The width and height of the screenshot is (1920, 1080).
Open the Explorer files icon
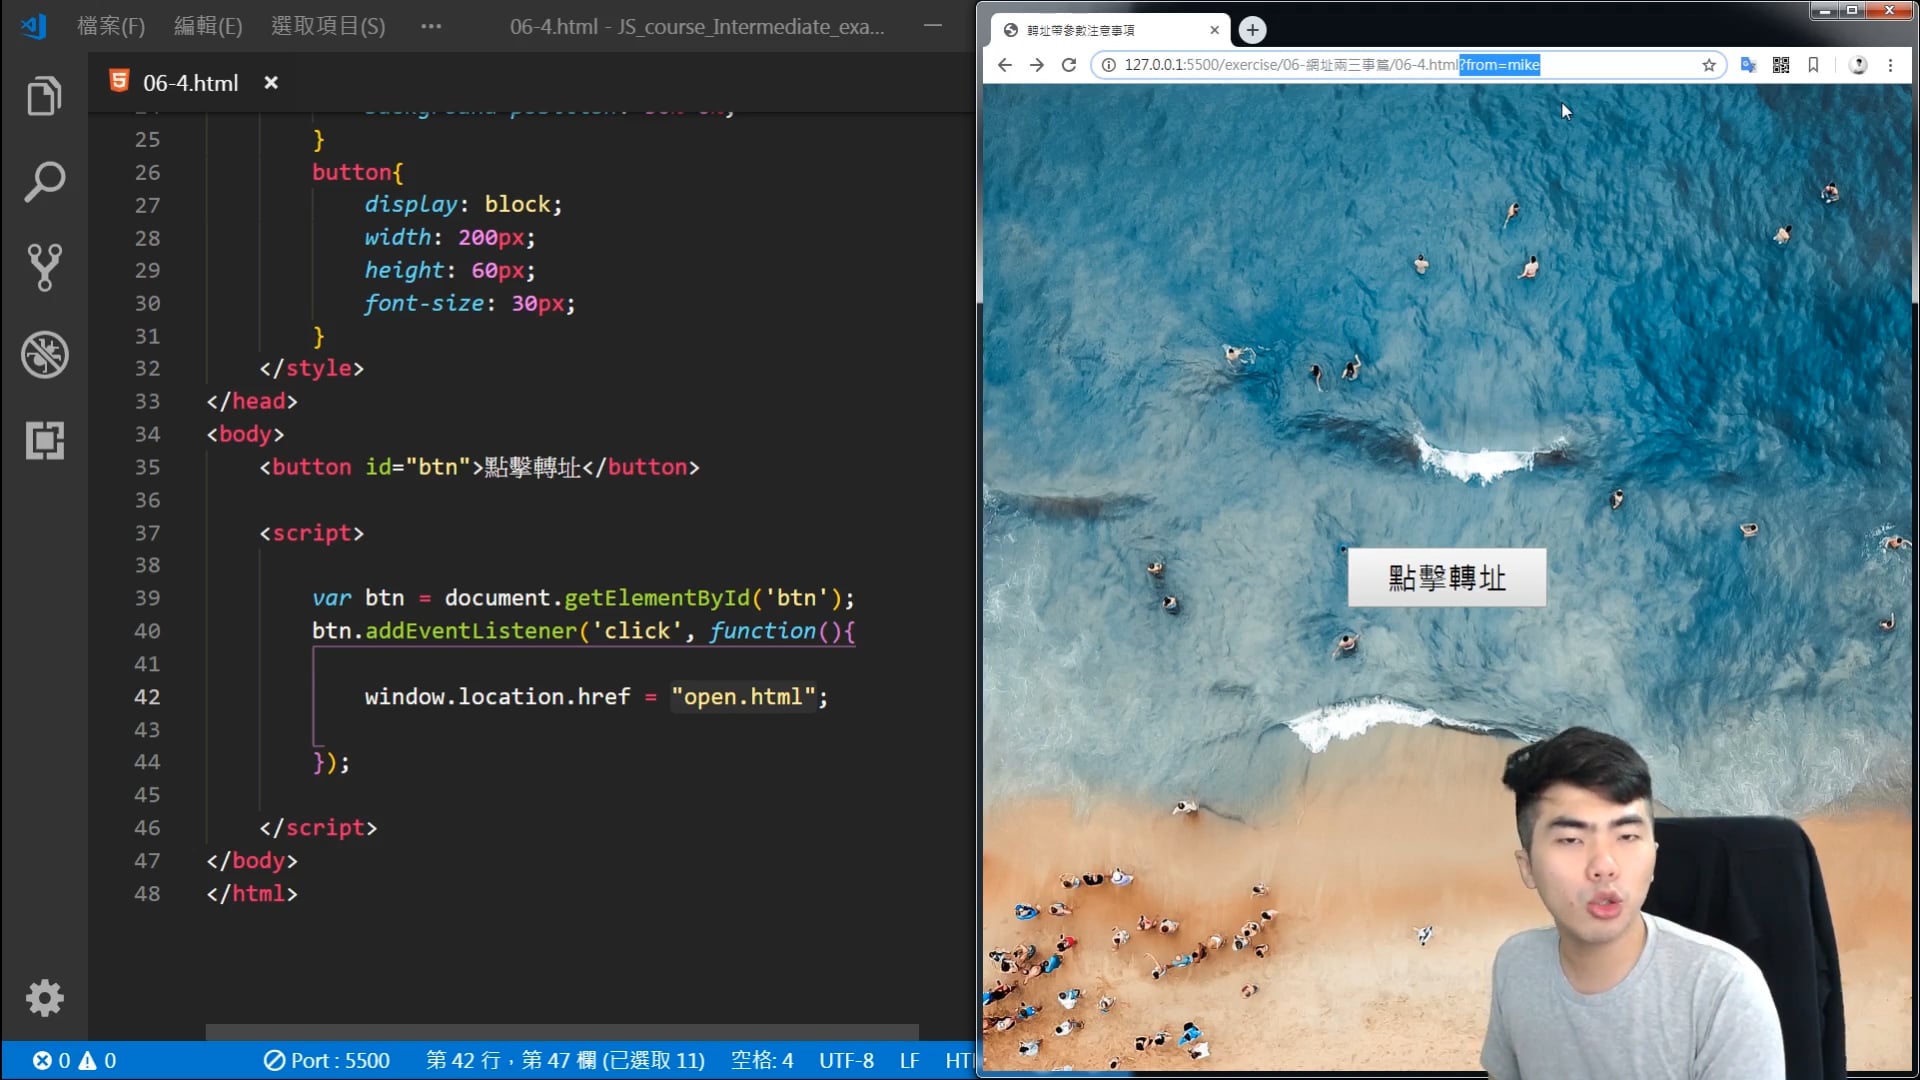pyautogui.click(x=44, y=96)
